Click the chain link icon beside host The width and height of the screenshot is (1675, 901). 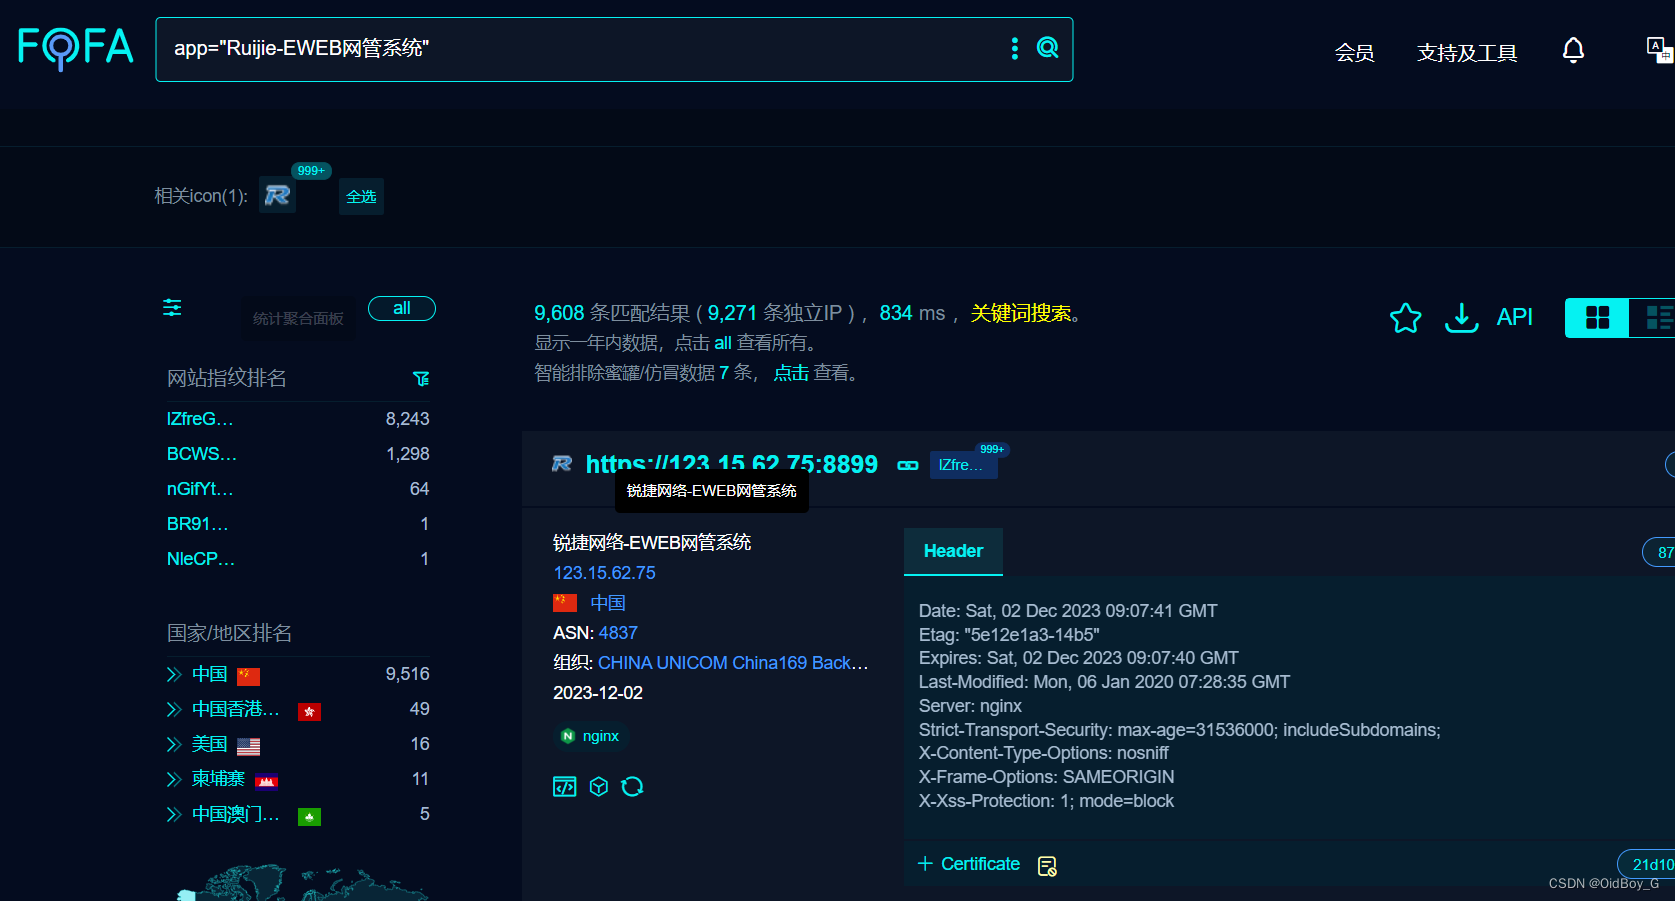pyautogui.click(x=908, y=465)
